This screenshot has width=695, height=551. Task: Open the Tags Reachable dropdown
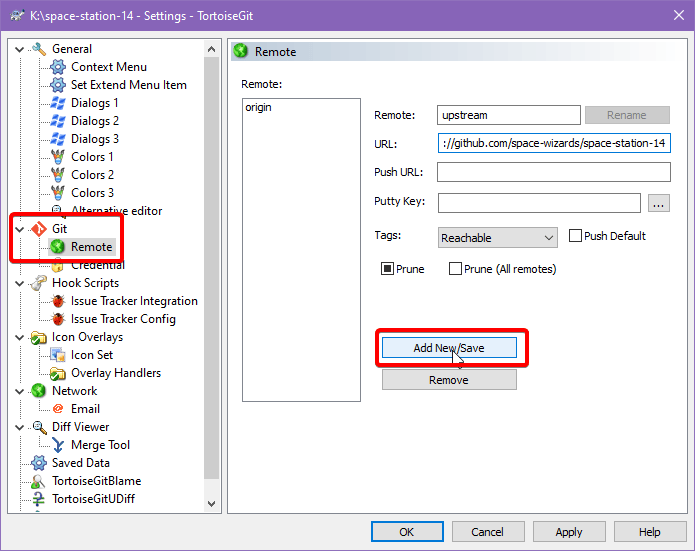[x=497, y=238]
